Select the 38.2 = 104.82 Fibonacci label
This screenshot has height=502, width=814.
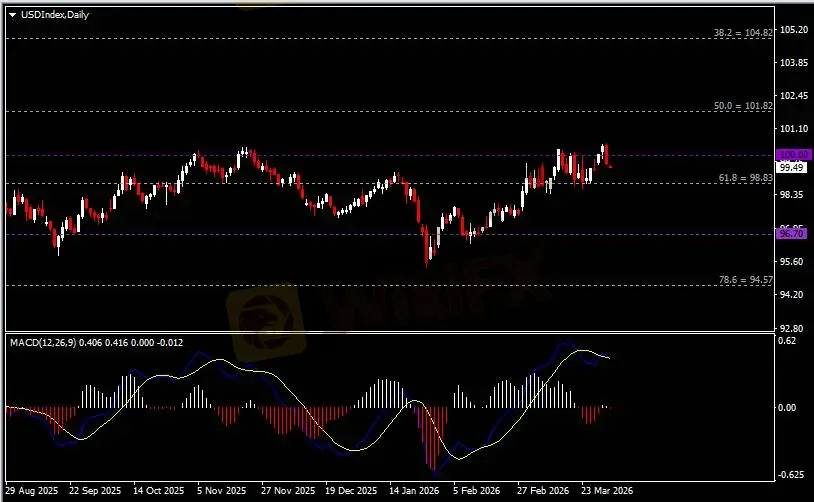point(745,33)
